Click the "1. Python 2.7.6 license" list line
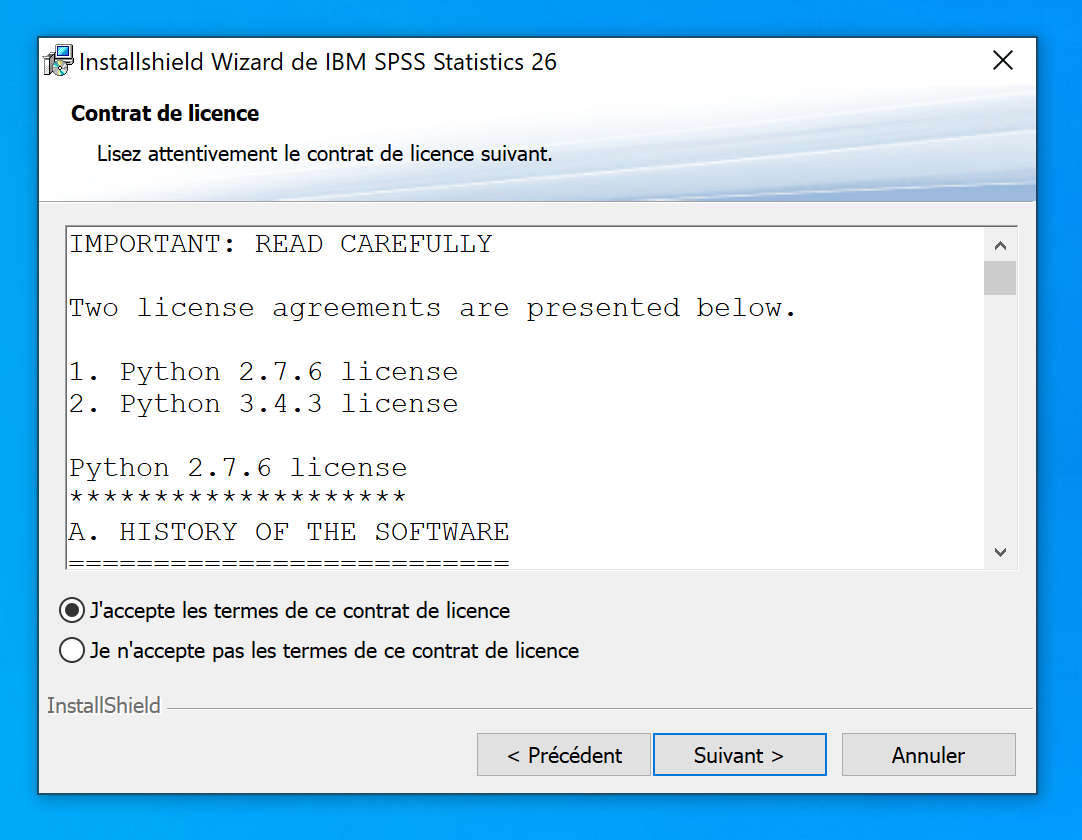 click(264, 372)
